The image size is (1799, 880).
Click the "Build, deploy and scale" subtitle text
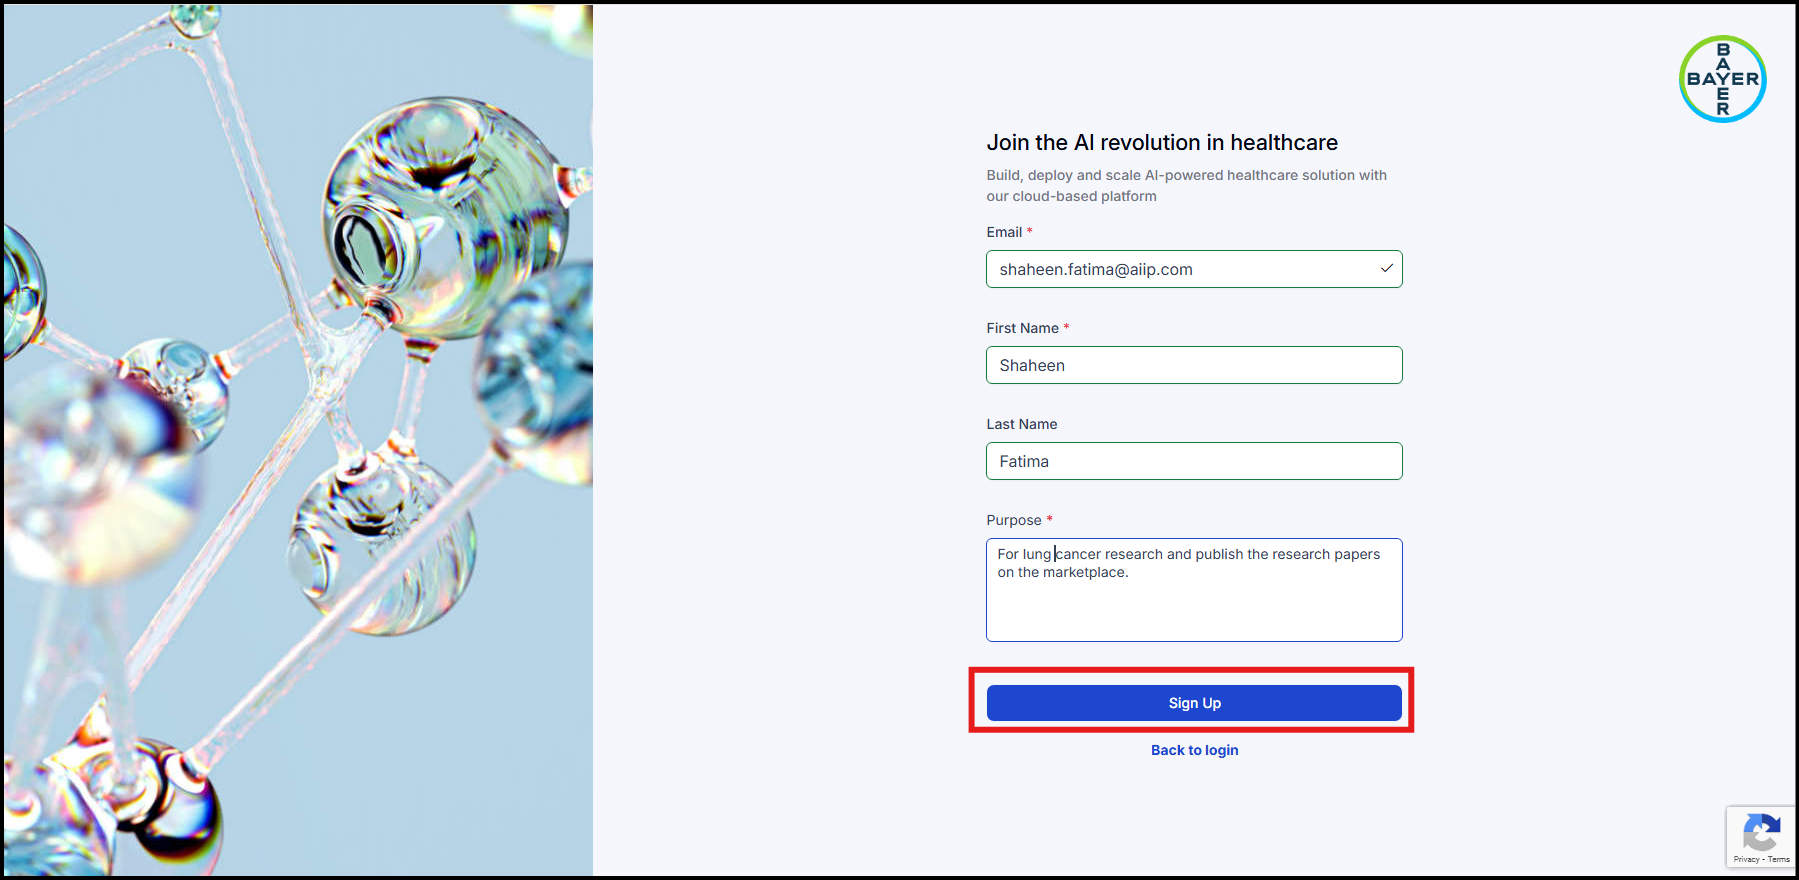[x=1186, y=185]
